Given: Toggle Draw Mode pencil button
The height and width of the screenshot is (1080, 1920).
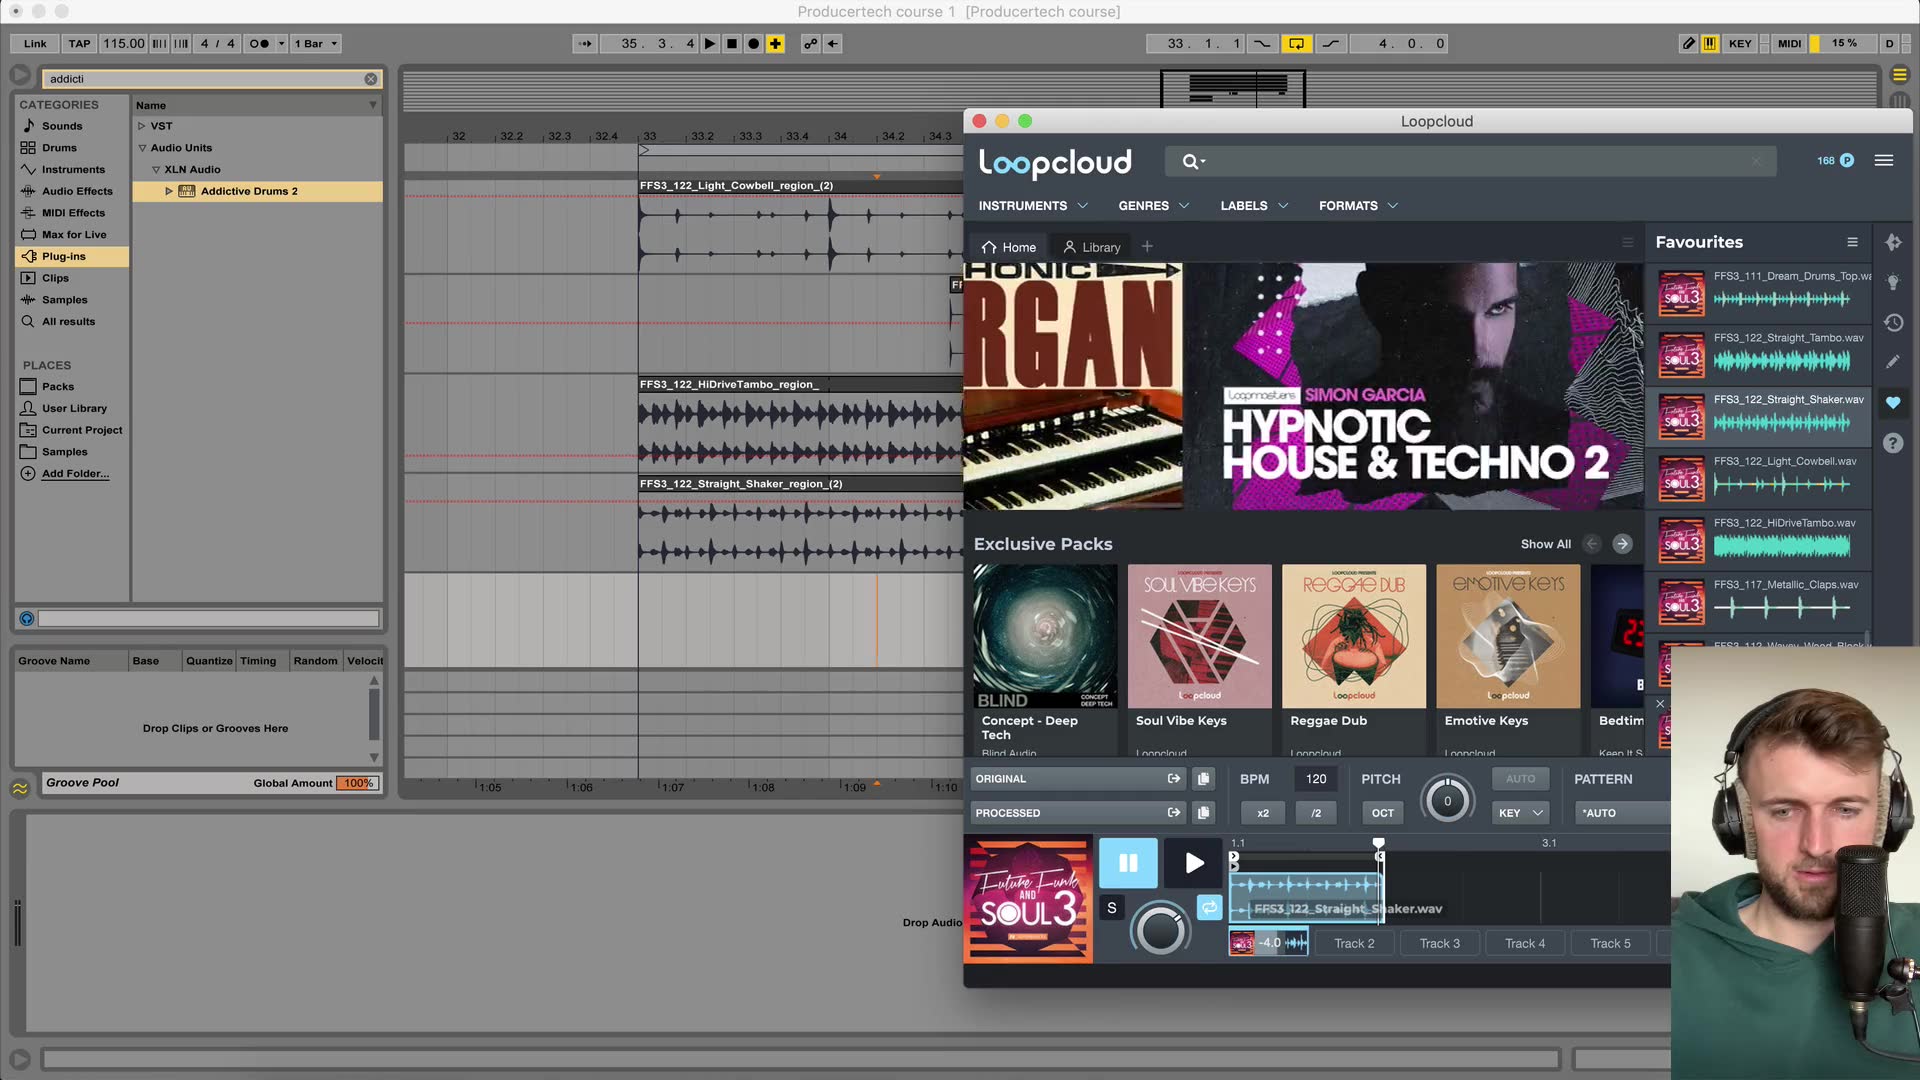Looking at the screenshot, I should 1689,44.
